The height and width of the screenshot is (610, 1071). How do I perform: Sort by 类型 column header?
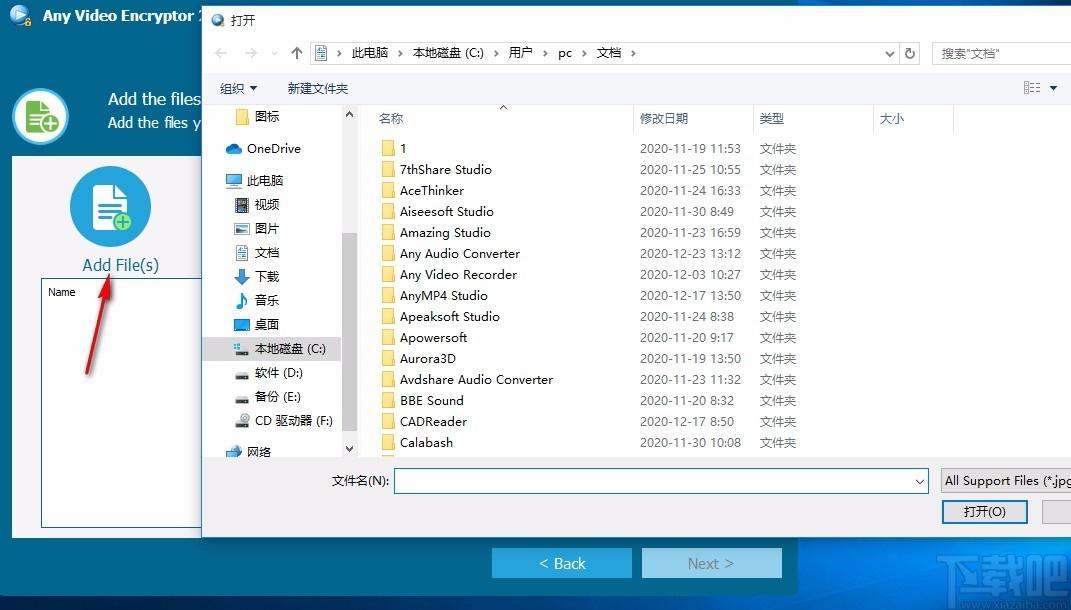[771, 119]
